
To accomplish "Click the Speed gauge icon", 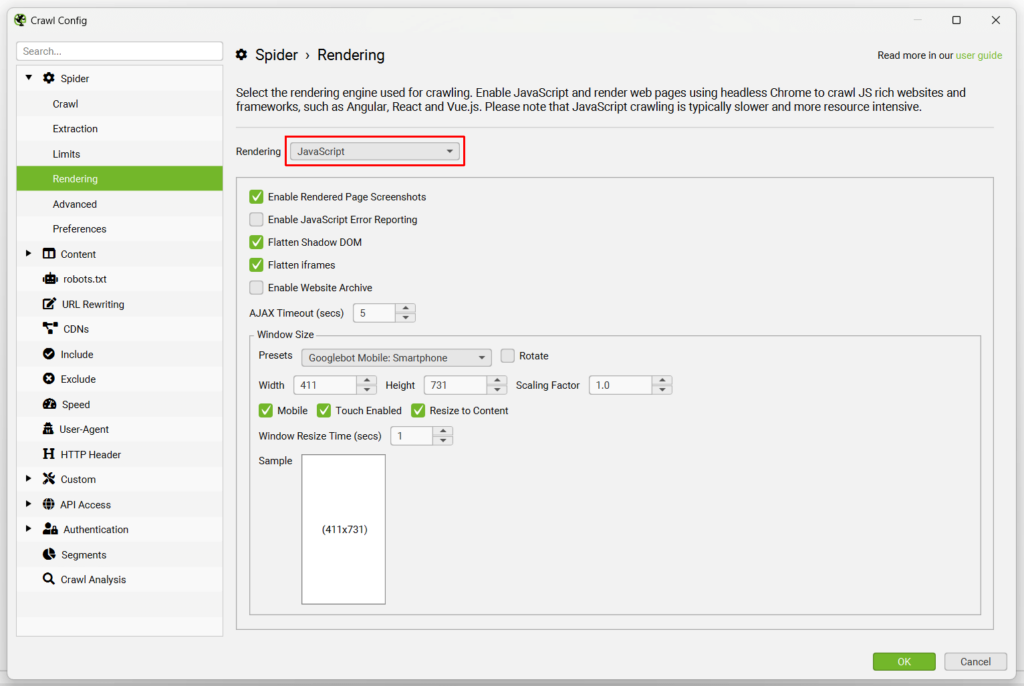I will coord(50,404).
